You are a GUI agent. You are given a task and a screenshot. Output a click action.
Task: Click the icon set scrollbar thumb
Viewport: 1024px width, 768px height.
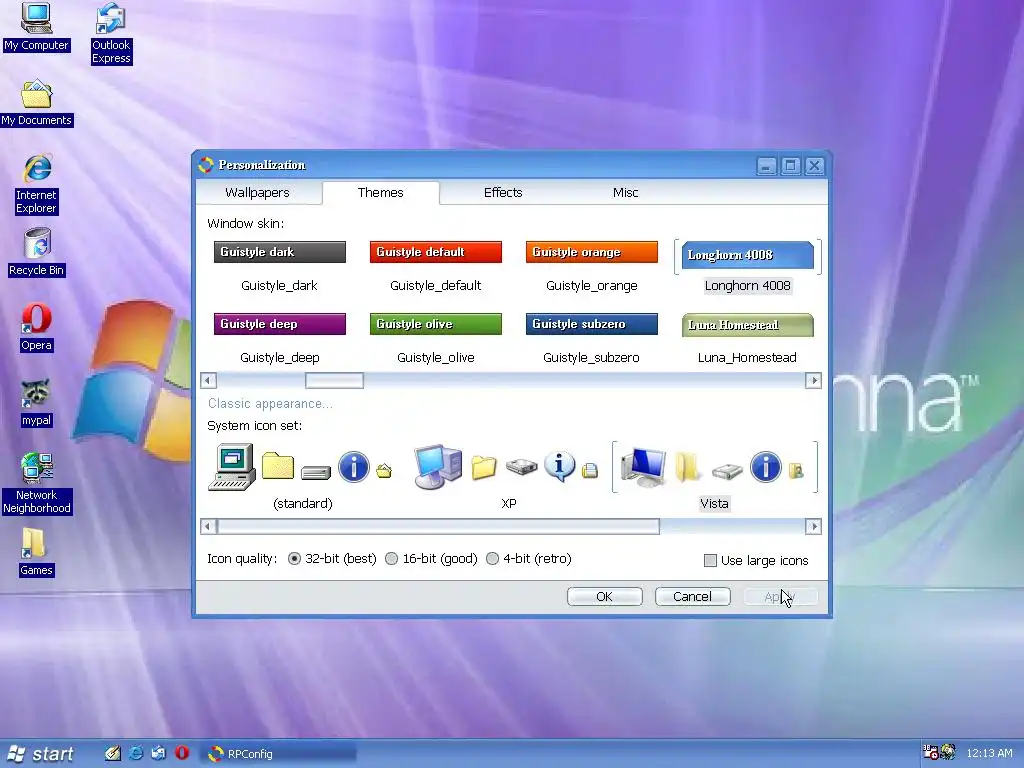tap(438, 526)
